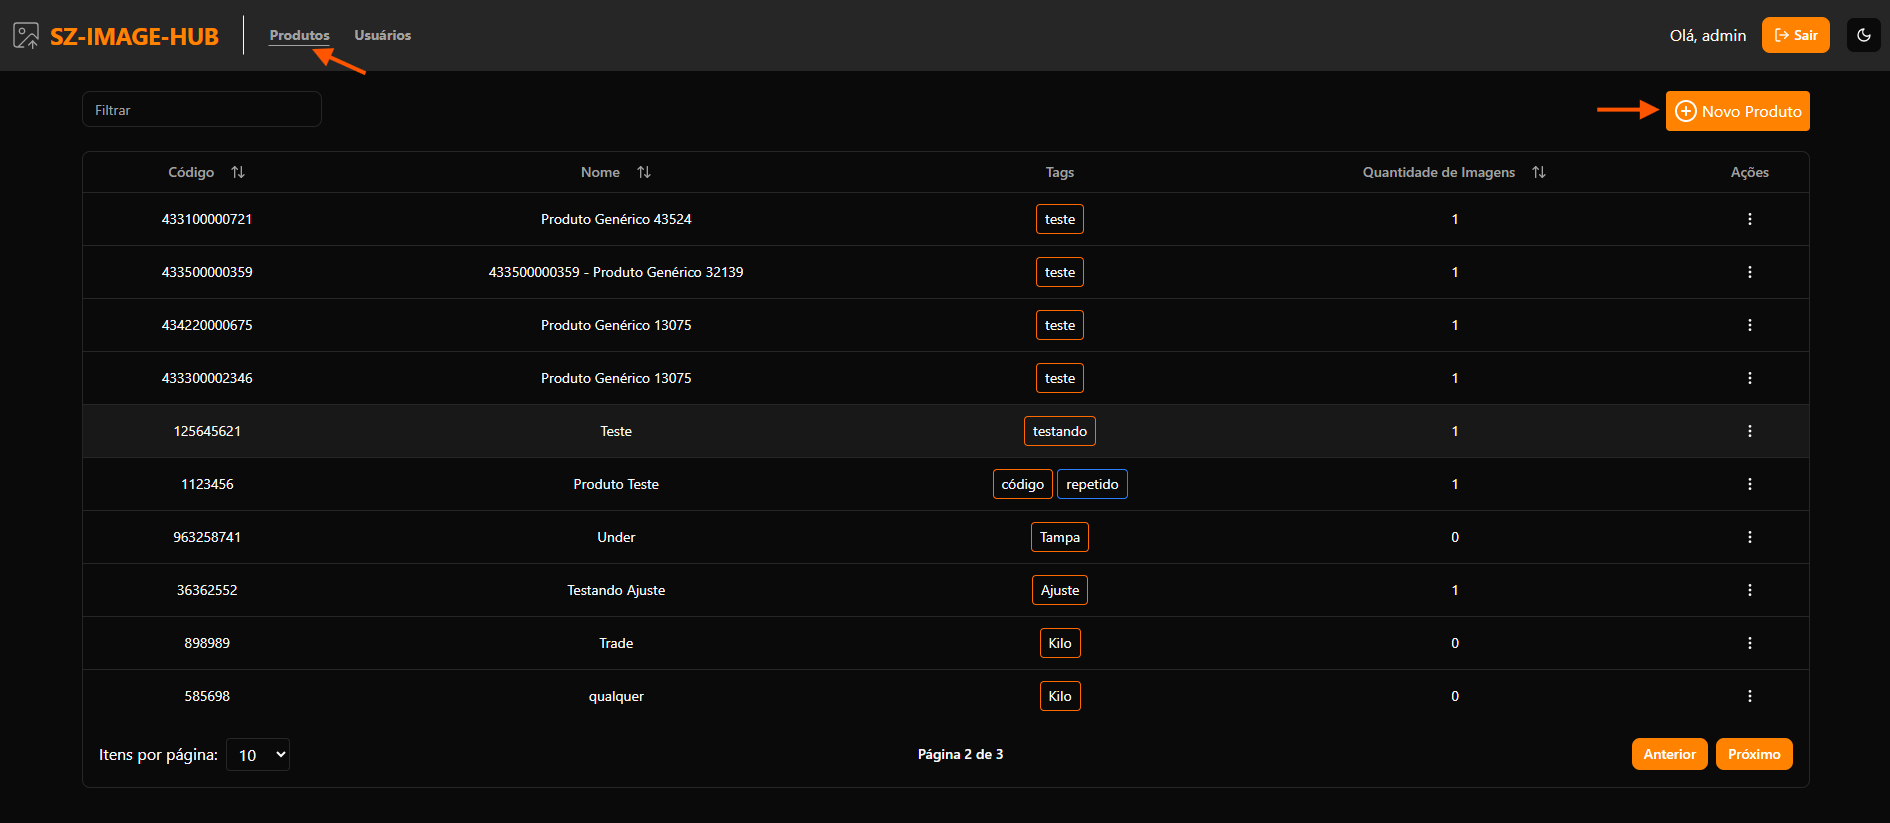This screenshot has width=1890, height=823.
Task: Click the Filtrar input field
Action: 201,110
